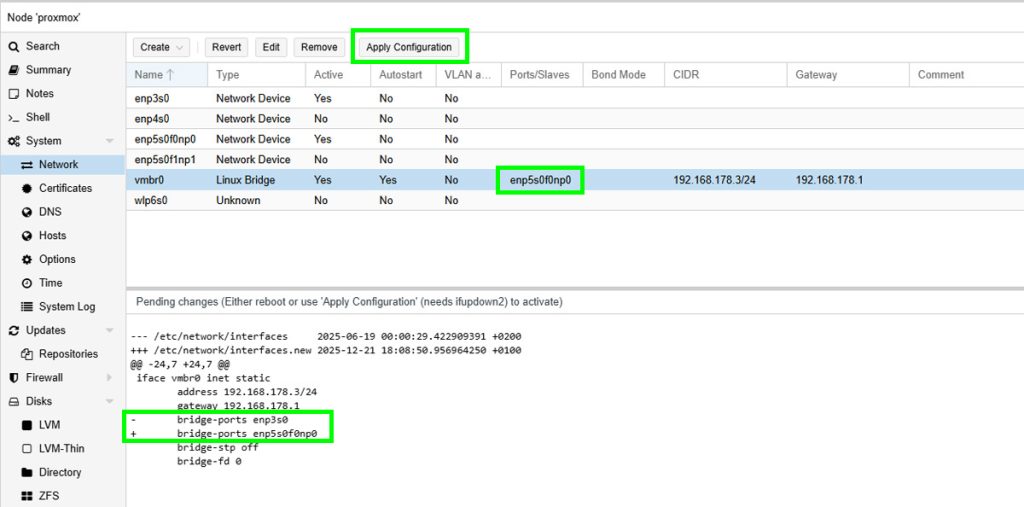
Task: Click the Revert button
Action: pos(227,47)
